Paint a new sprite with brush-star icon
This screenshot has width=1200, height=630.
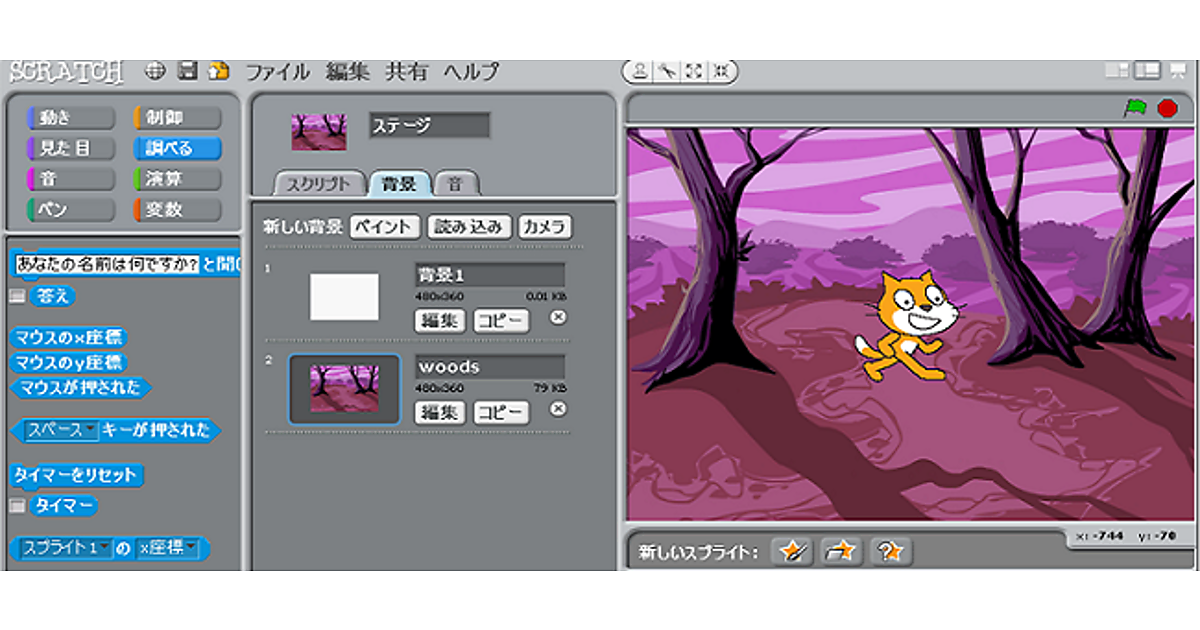point(792,550)
